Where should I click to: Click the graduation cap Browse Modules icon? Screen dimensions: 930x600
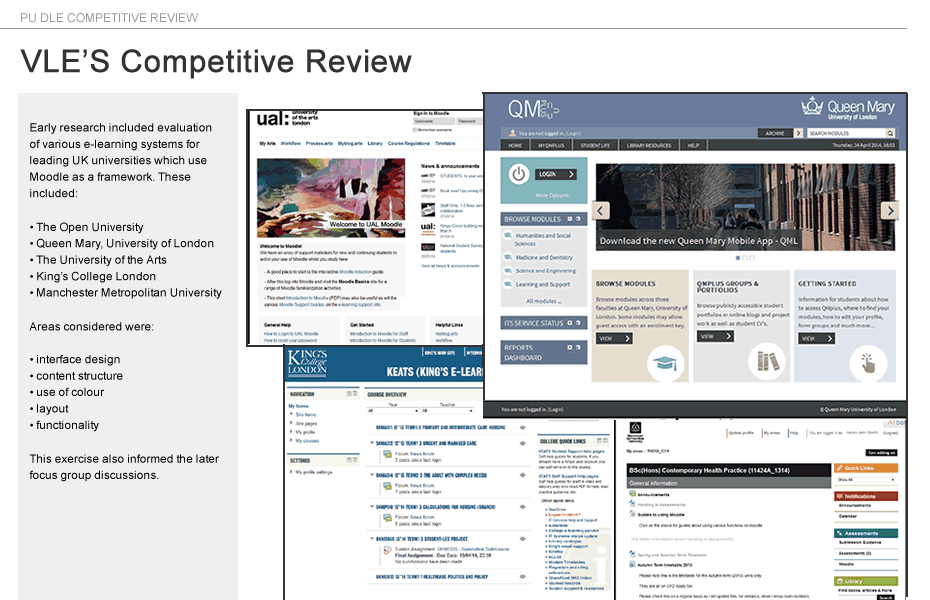pos(665,362)
